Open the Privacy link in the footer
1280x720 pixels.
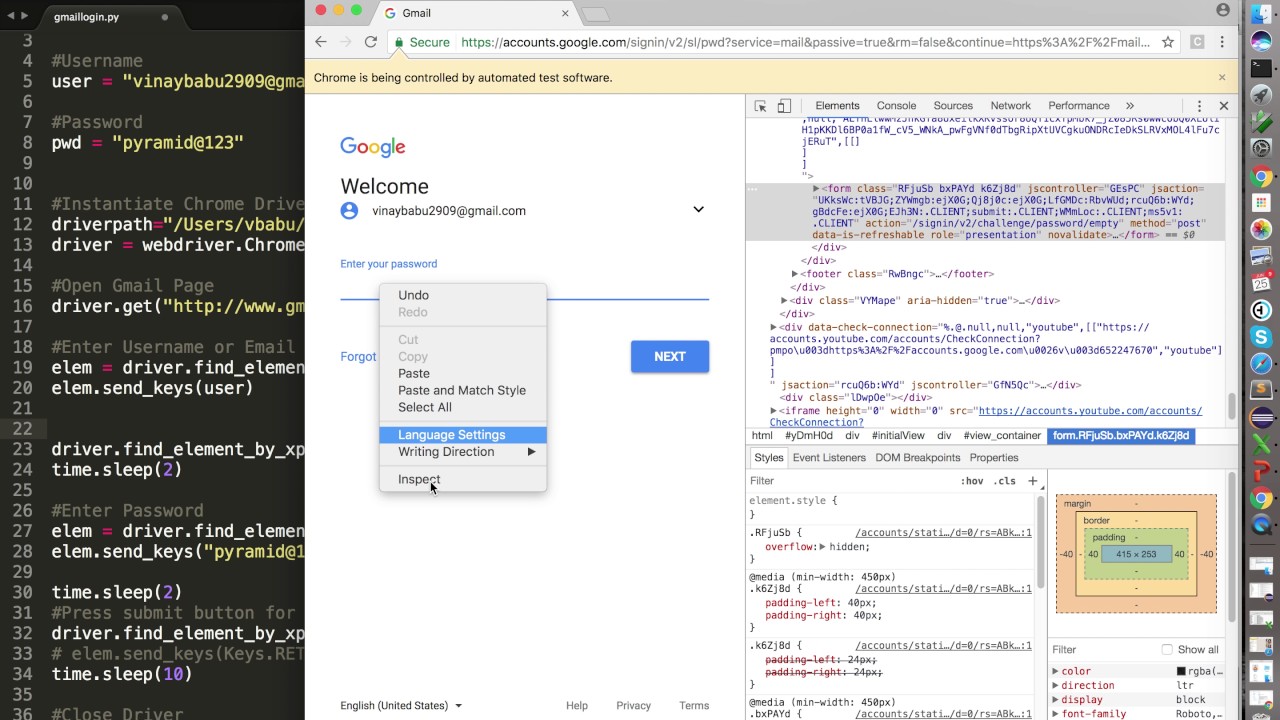pos(633,705)
